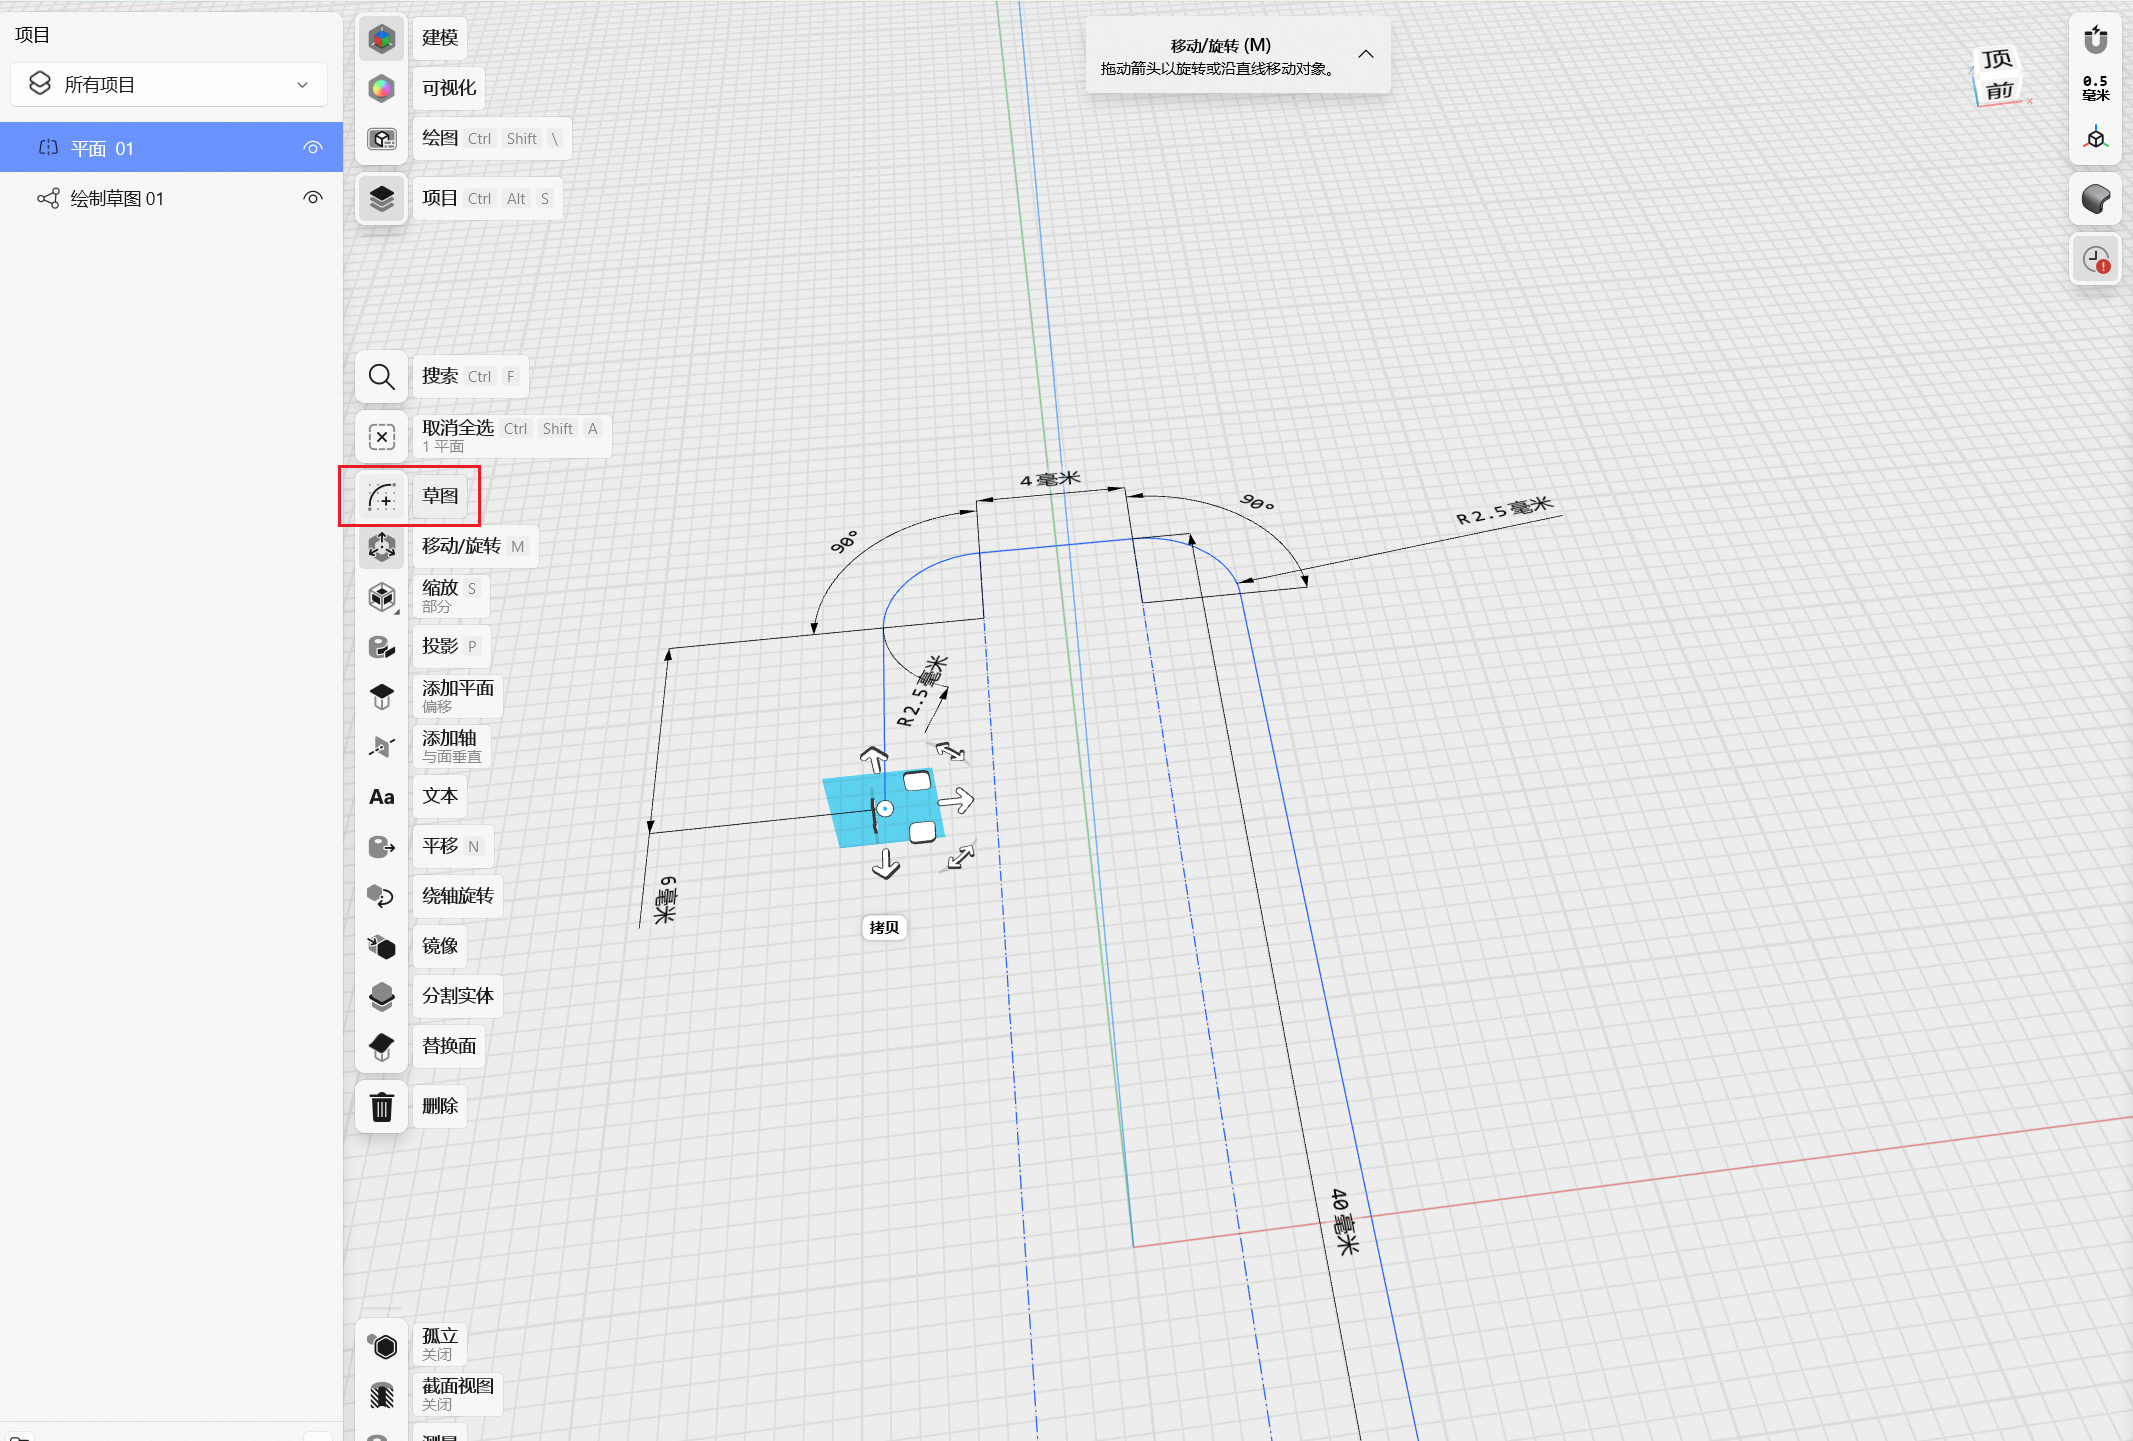Click the Delete (删除) trash icon

pyautogui.click(x=382, y=1106)
